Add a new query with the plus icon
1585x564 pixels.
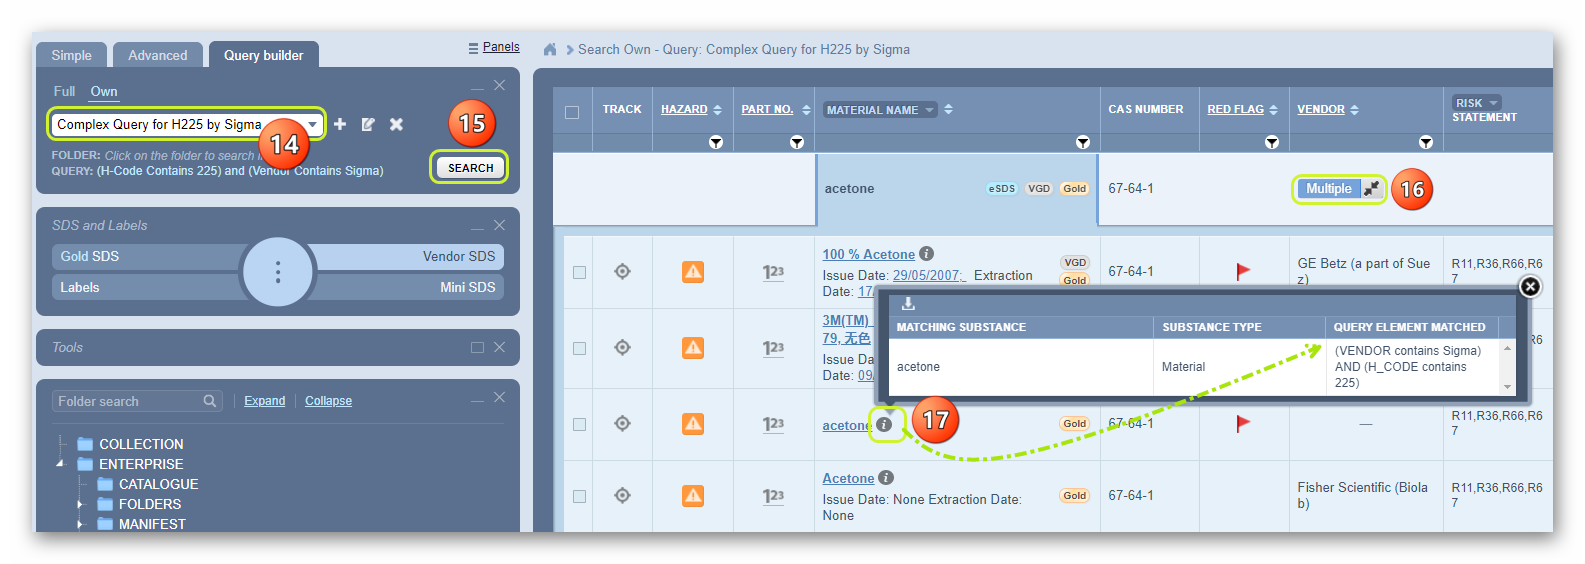click(x=340, y=124)
